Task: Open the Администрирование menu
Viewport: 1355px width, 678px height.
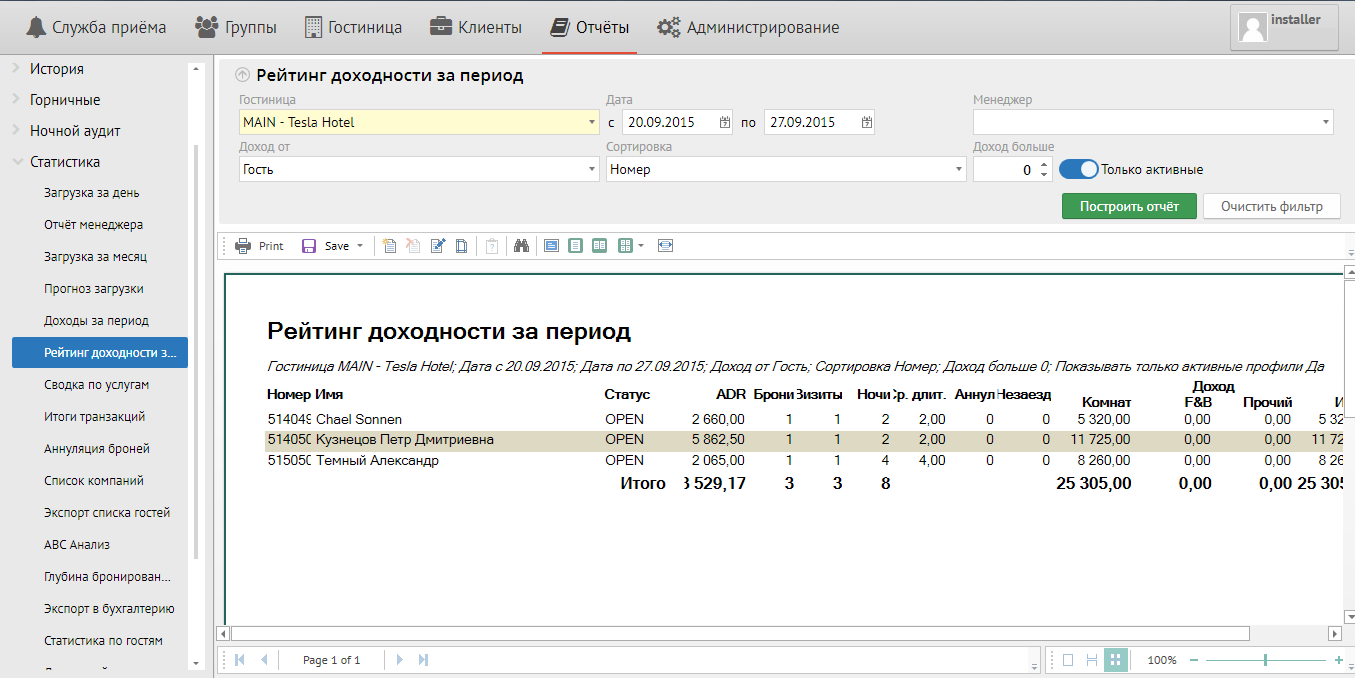Action: [748, 27]
